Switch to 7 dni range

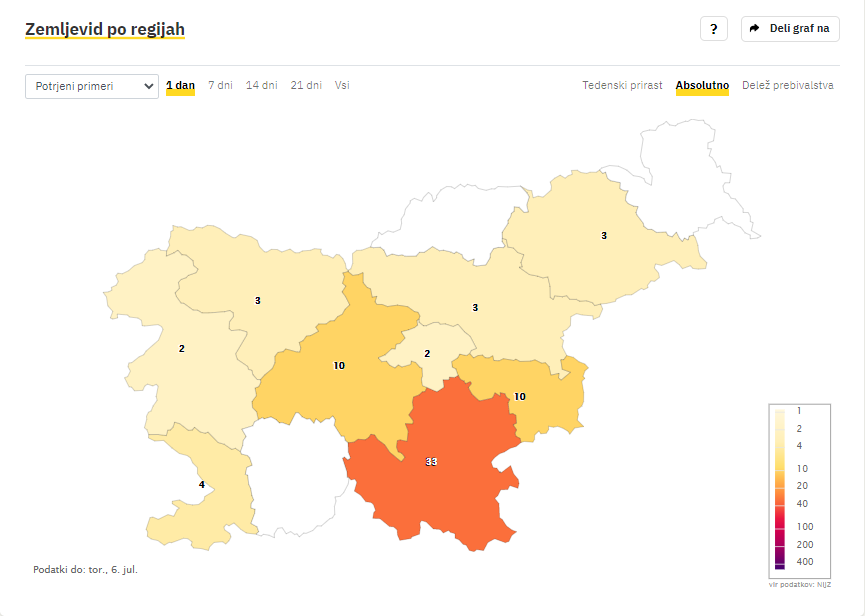tap(220, 85)
